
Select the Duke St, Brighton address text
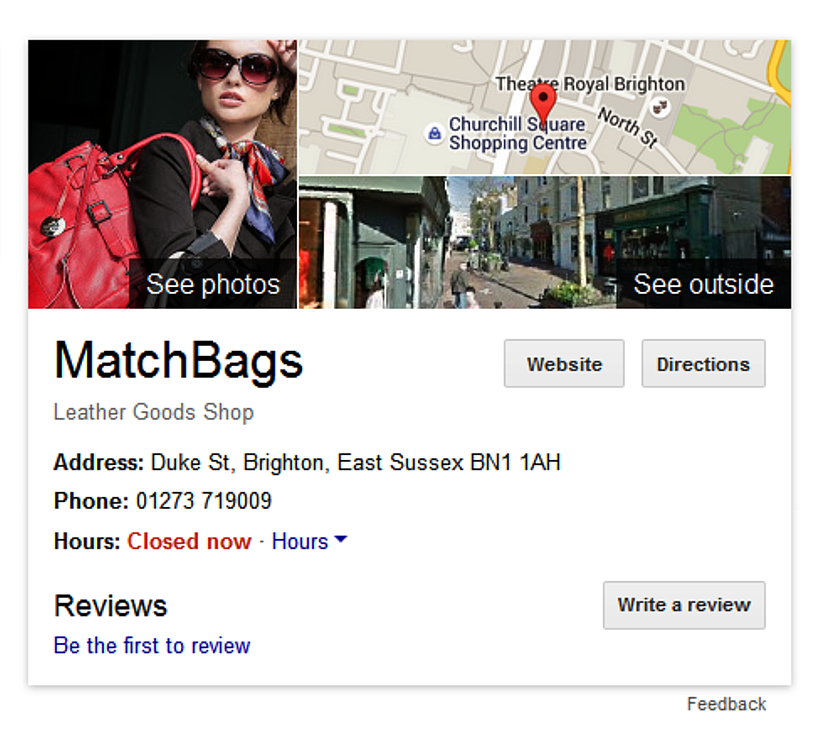pos(355,463)
